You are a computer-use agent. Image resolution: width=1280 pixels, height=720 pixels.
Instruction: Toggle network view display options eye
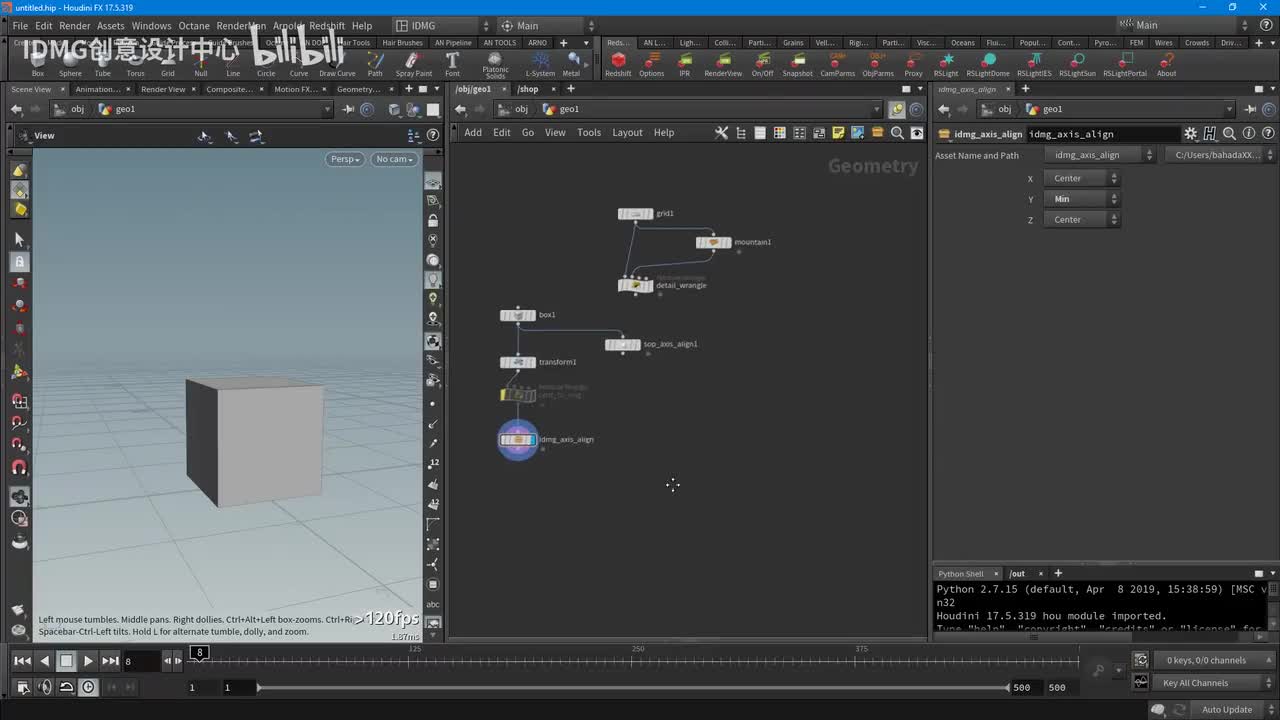tap(917, 133)
